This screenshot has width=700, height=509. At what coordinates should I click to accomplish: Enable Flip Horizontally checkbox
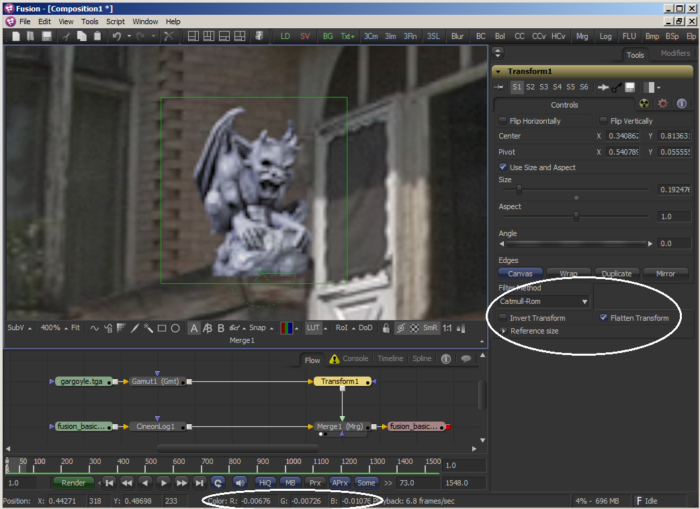click(x=503, y=121)
